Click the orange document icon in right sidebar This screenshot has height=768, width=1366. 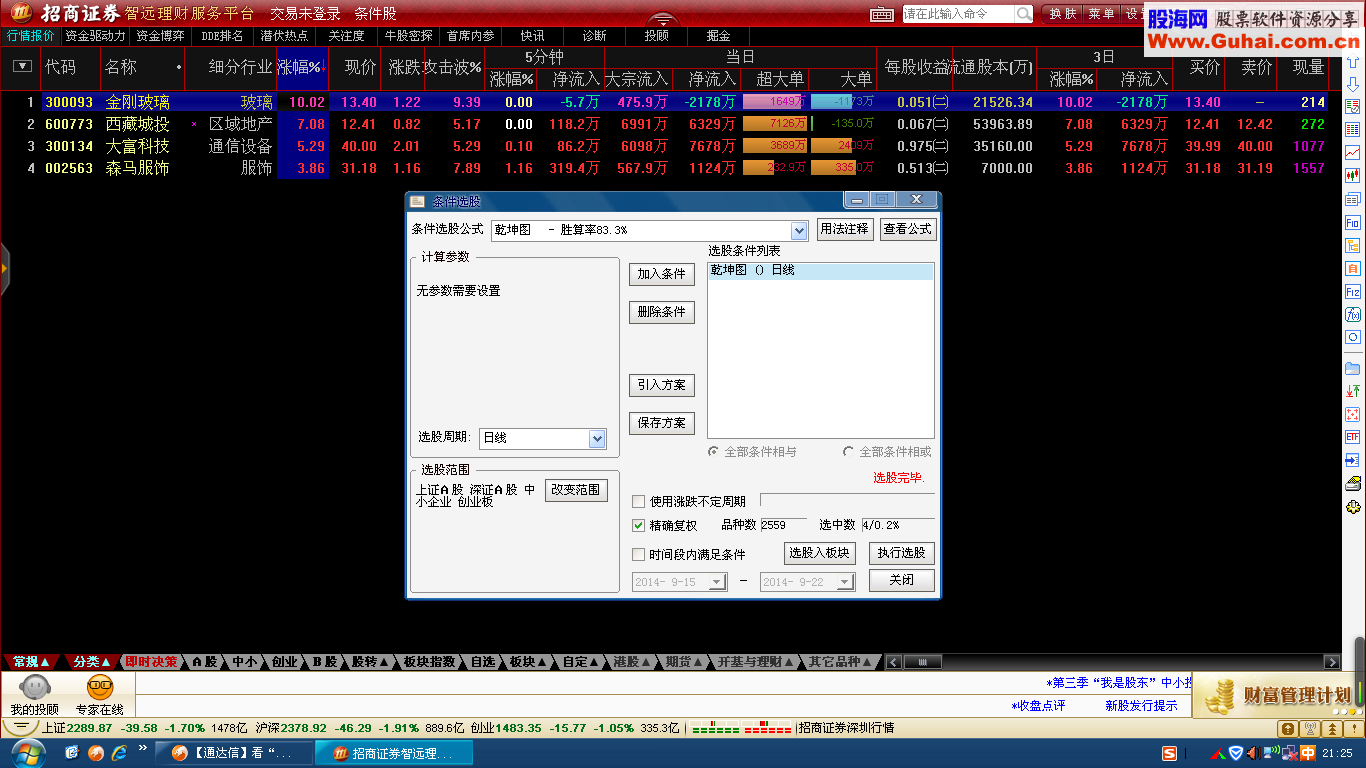[1353, 269]
